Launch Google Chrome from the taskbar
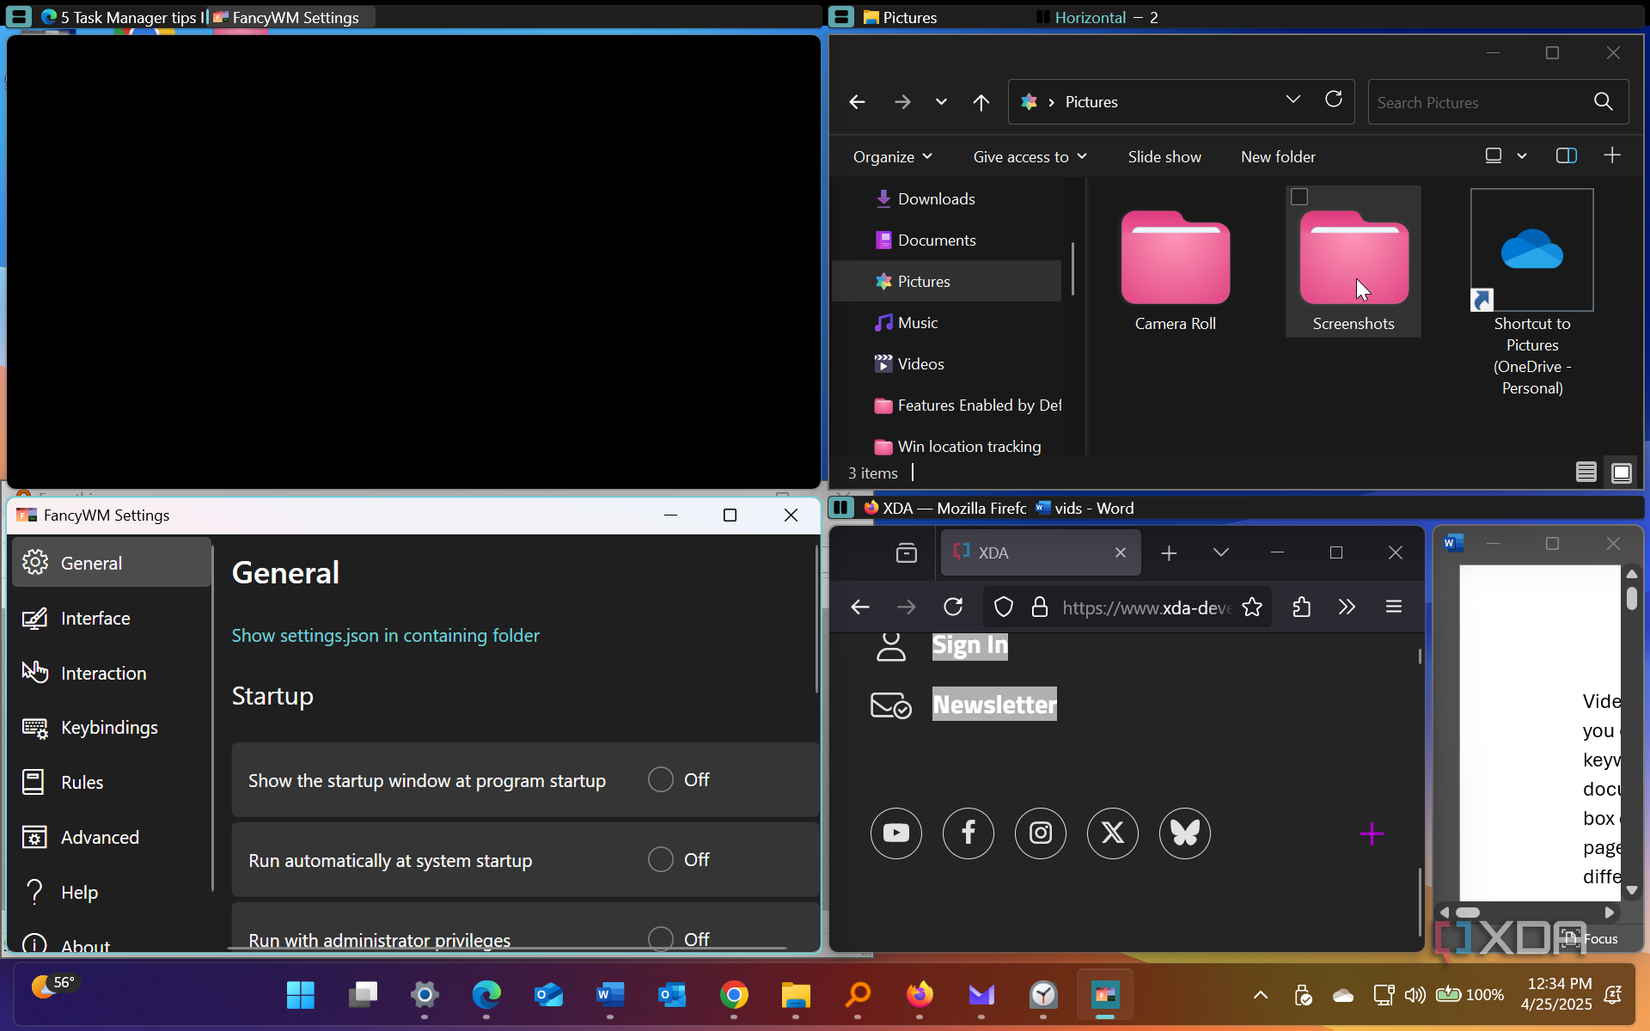This screenshot has width=1650, height=1031. (733, 995)
